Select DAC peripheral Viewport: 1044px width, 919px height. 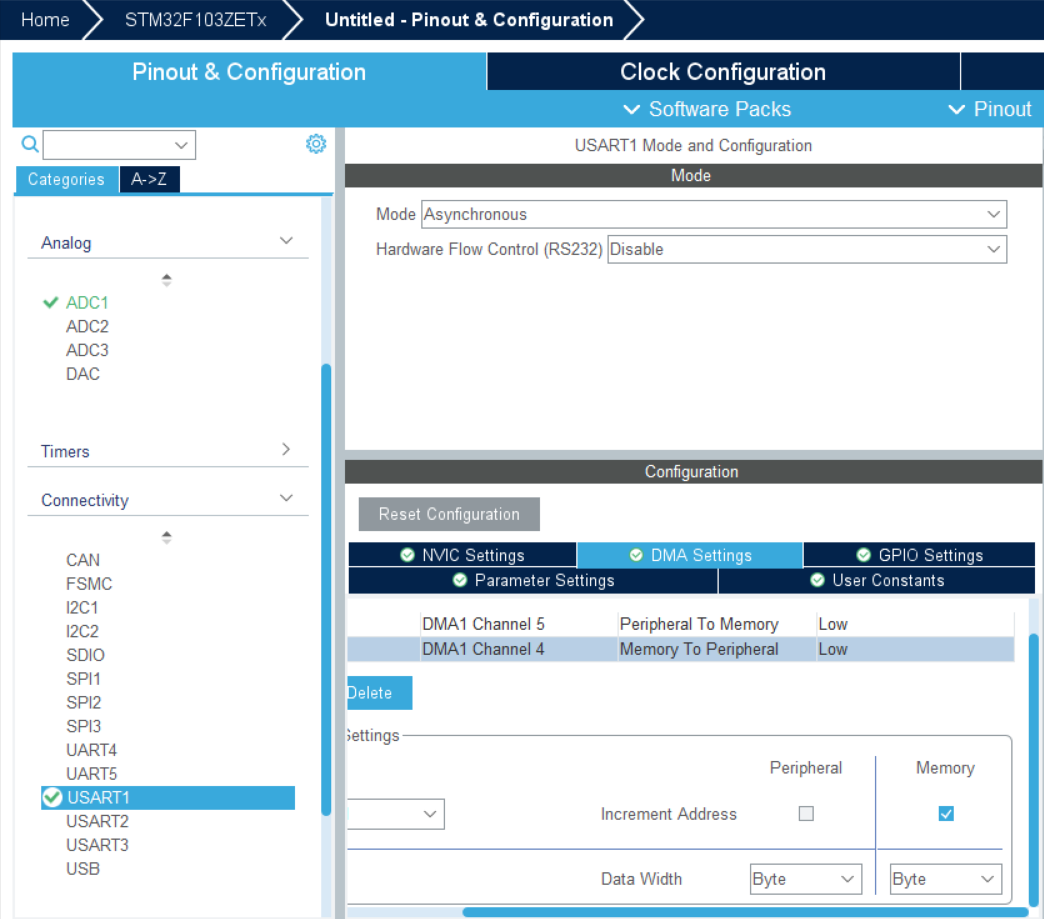click(83, 374)
